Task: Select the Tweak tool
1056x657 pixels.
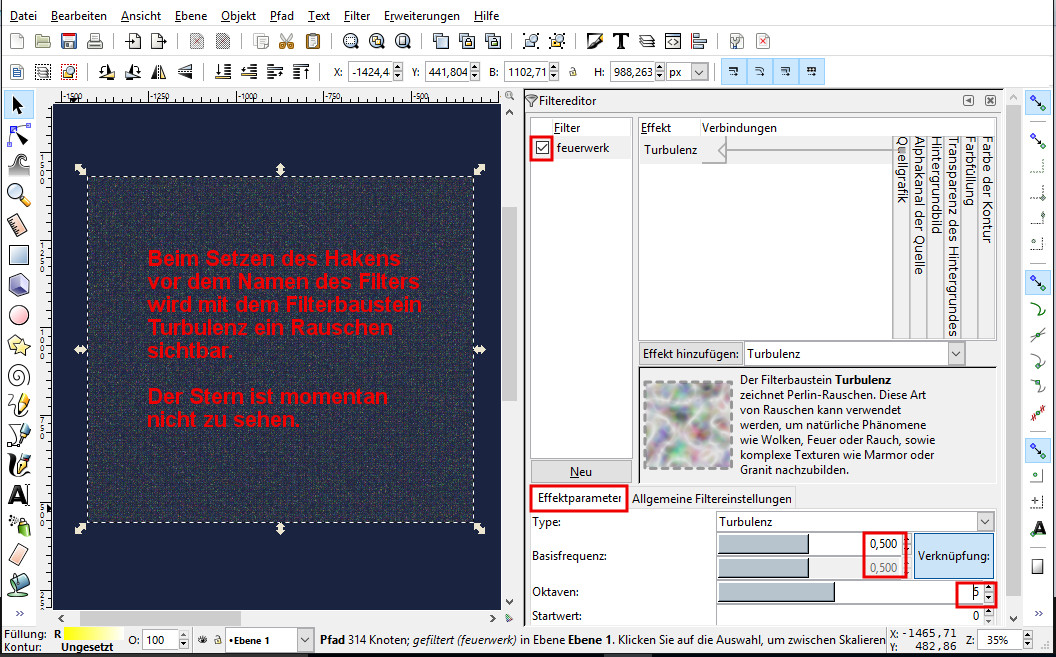Action: [x=18, y=165]
